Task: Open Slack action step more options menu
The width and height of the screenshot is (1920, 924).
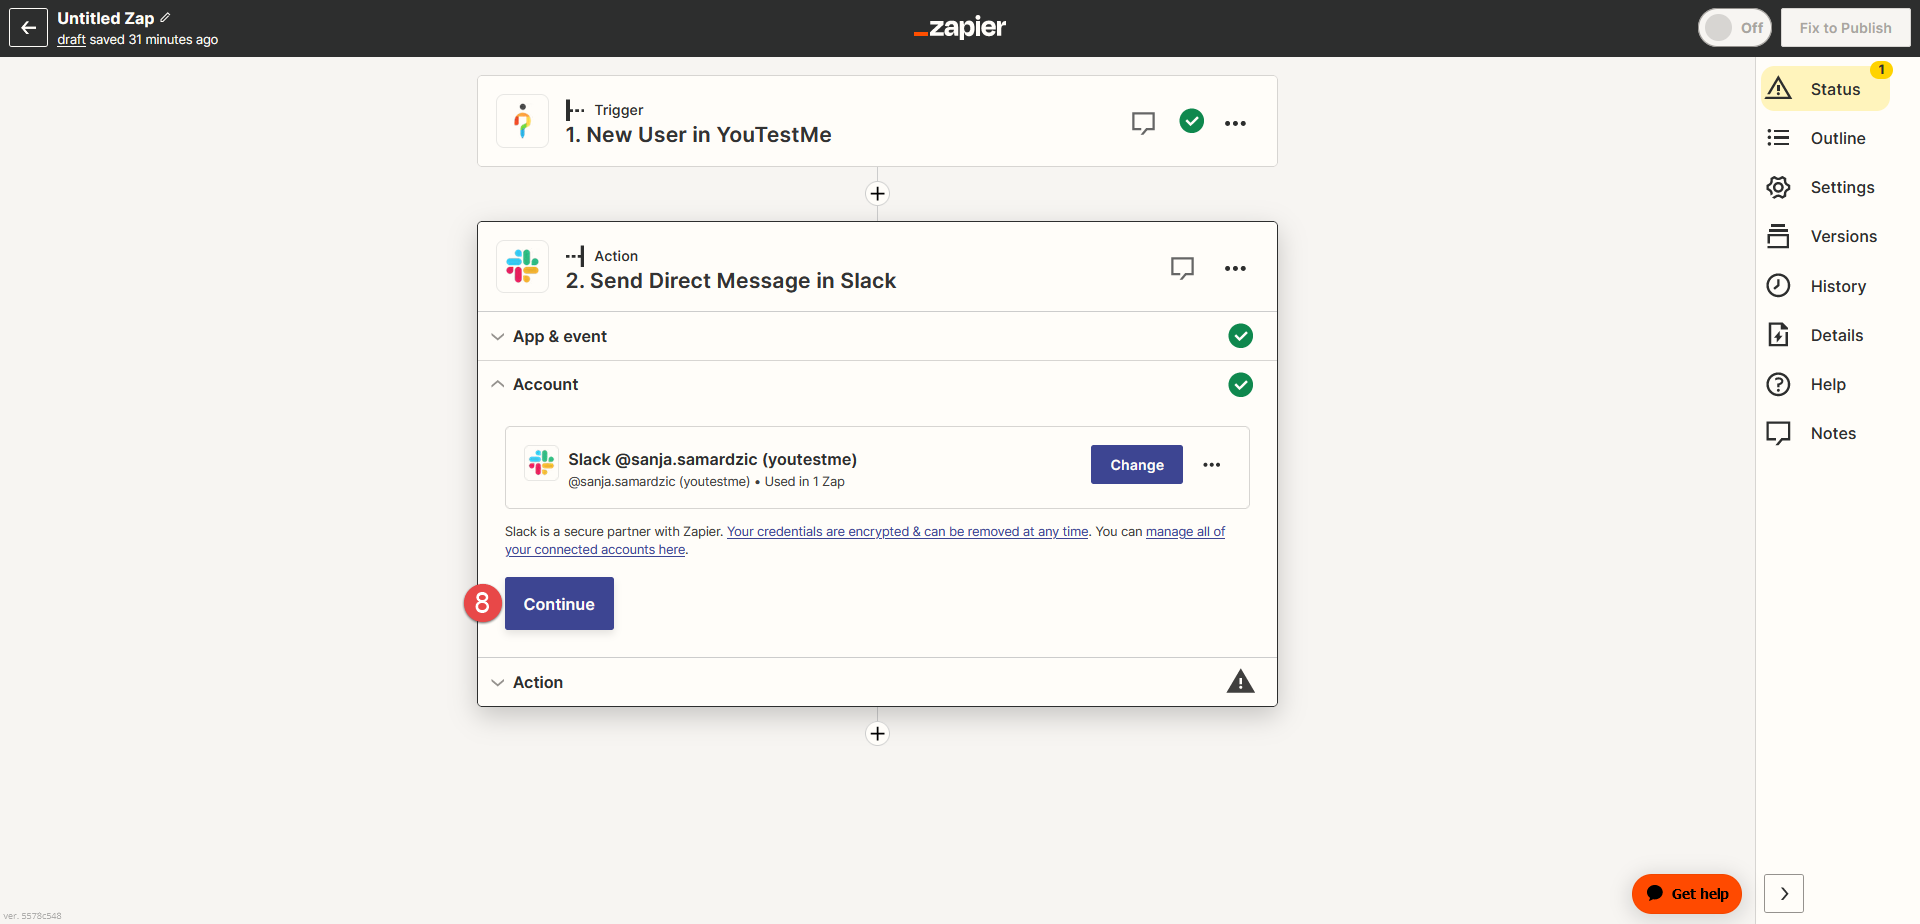Action: [x=1235, y=268]
